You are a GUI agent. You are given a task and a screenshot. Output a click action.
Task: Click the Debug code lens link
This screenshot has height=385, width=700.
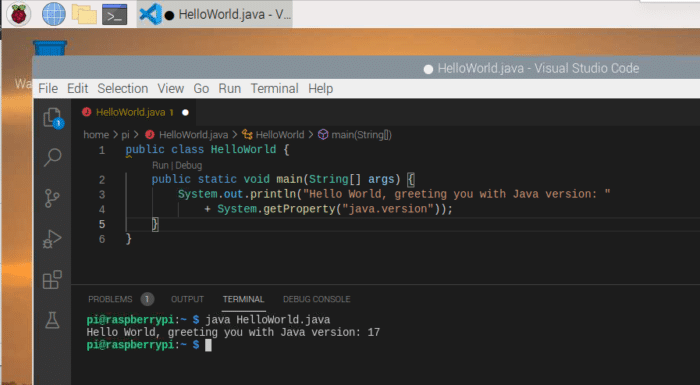tap(188, 165)
